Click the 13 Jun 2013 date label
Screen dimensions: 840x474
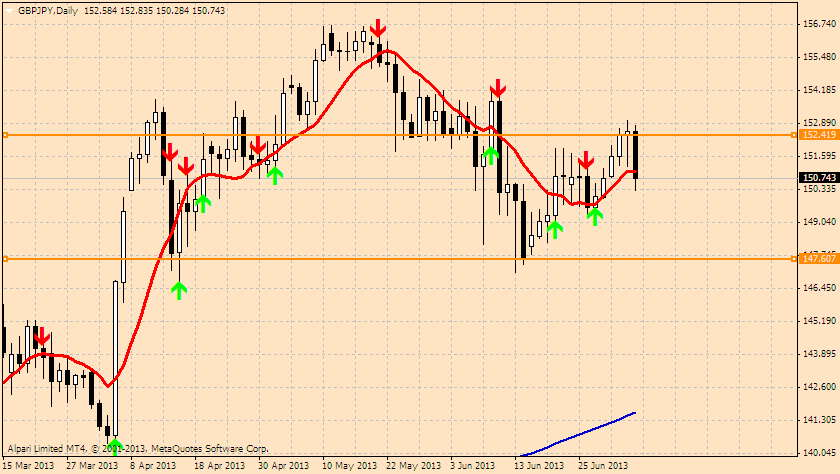pos(539,465)
